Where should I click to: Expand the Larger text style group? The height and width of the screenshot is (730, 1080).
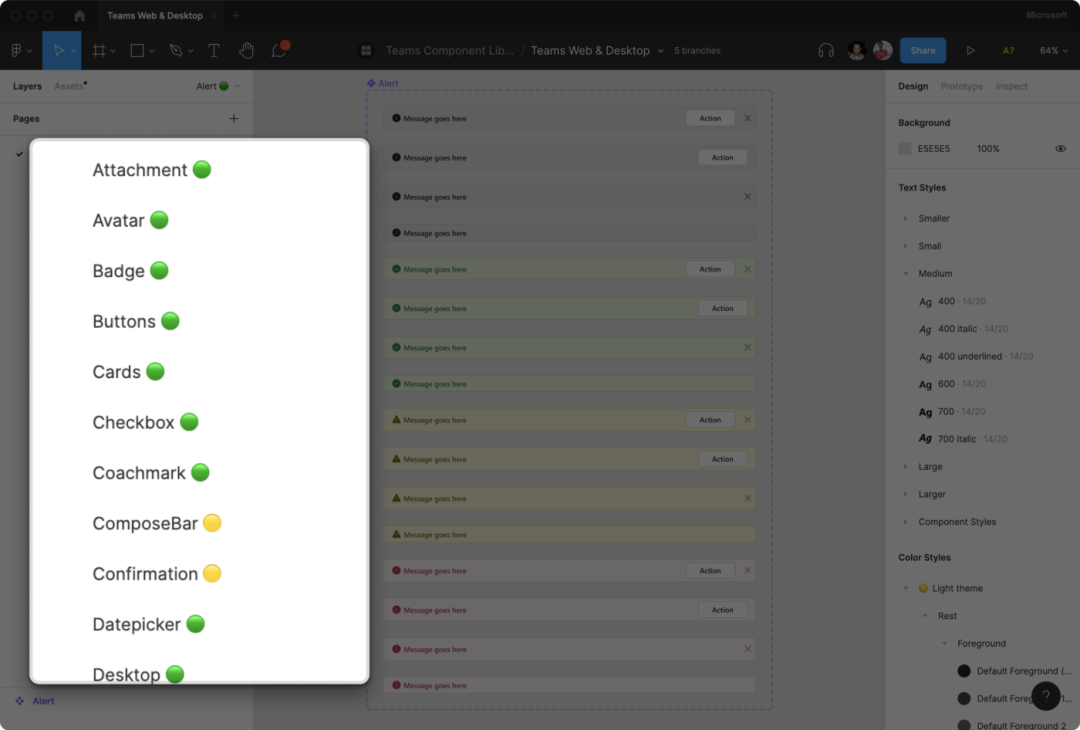[x=906, y=494]
